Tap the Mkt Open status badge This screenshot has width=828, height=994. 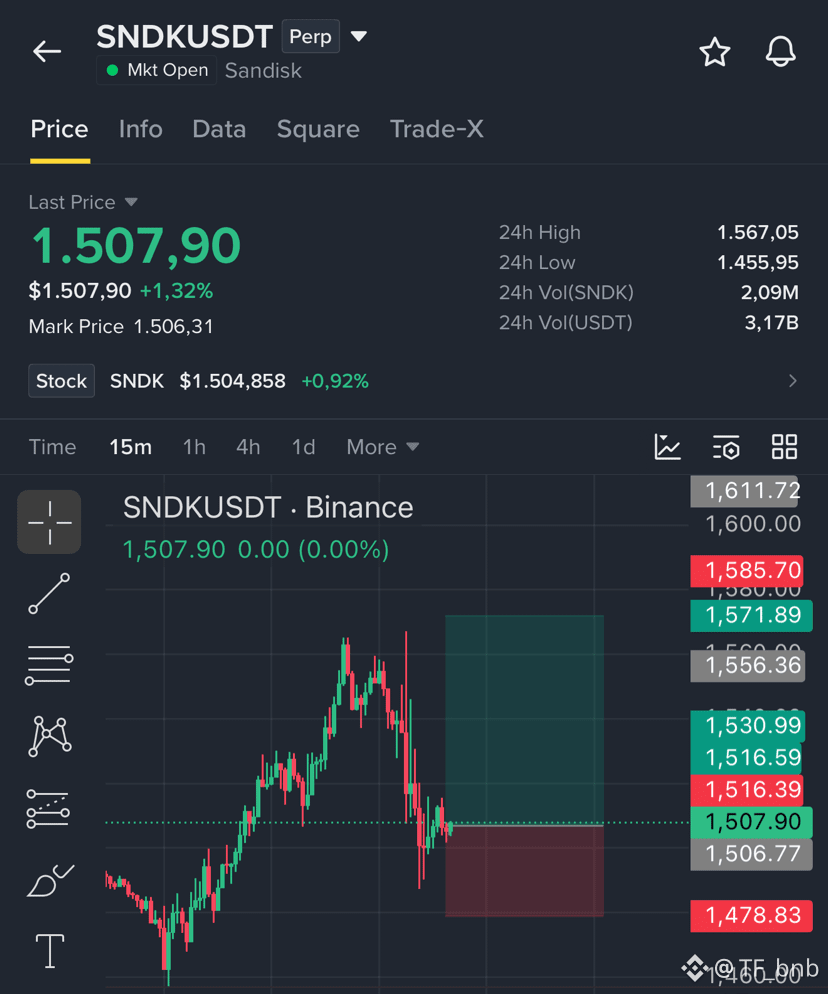pos(157,70)
